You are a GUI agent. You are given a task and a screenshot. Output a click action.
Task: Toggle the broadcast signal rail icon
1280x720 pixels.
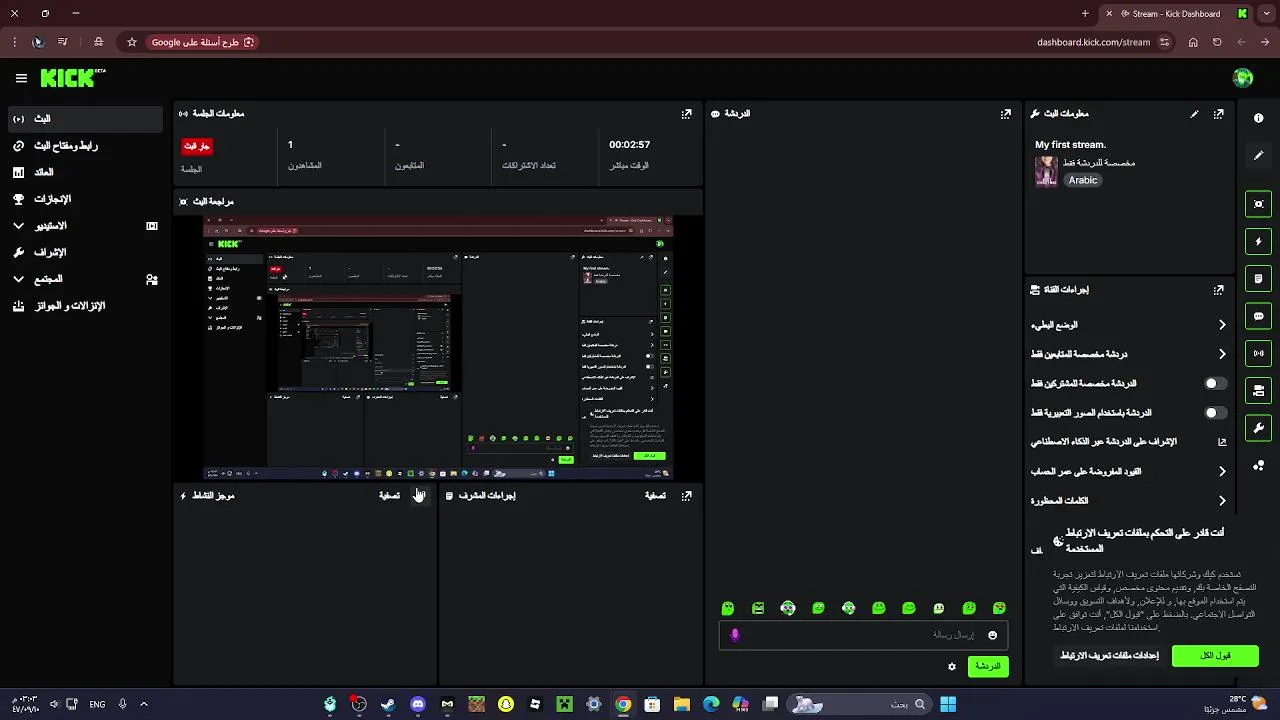click(1258, 353)
